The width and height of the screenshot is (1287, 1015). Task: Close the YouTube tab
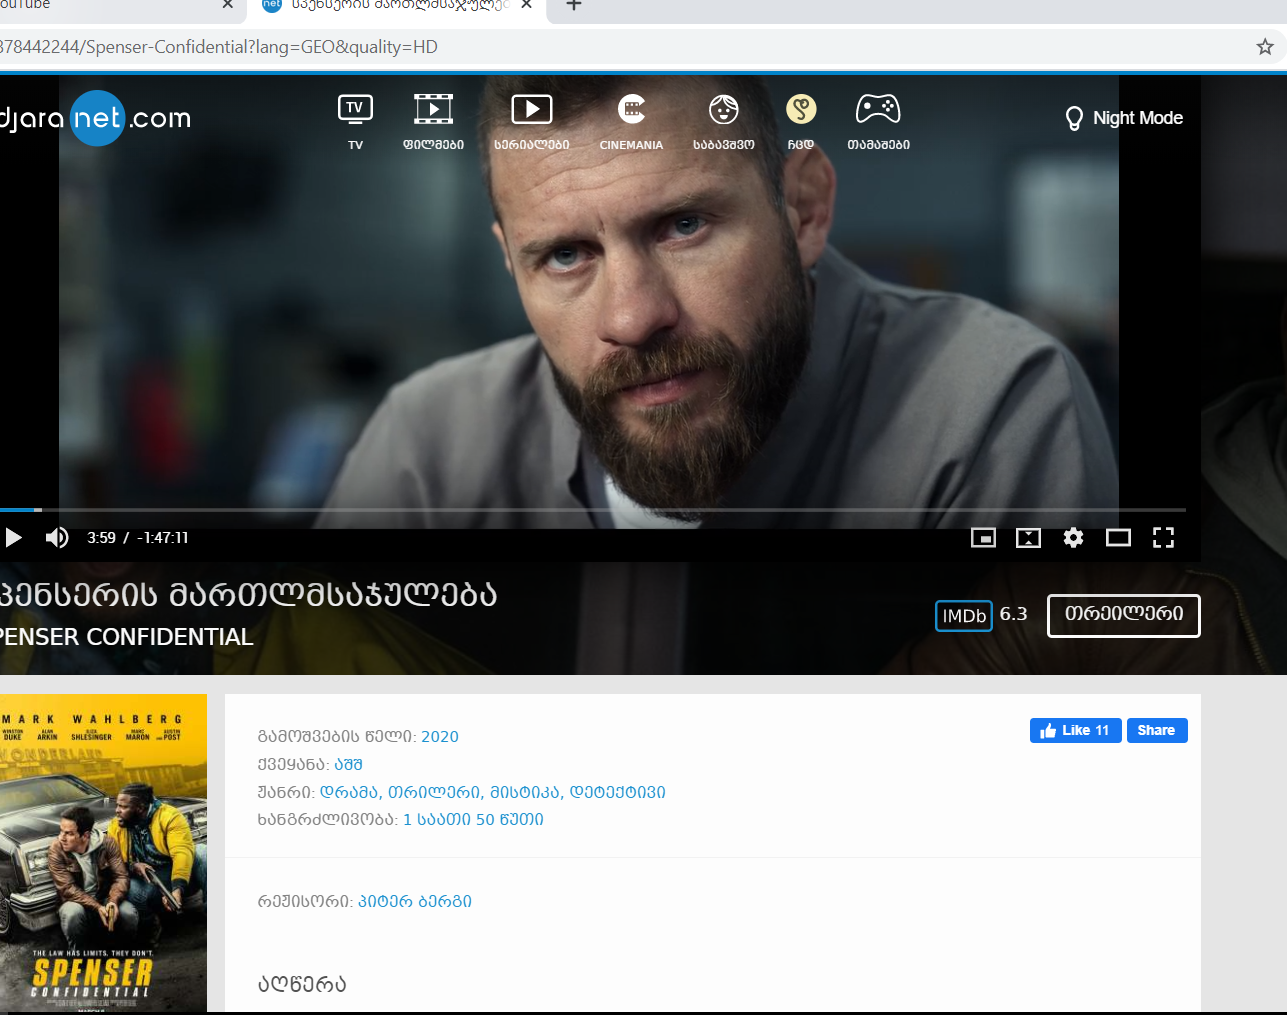[x=228, y=5]
